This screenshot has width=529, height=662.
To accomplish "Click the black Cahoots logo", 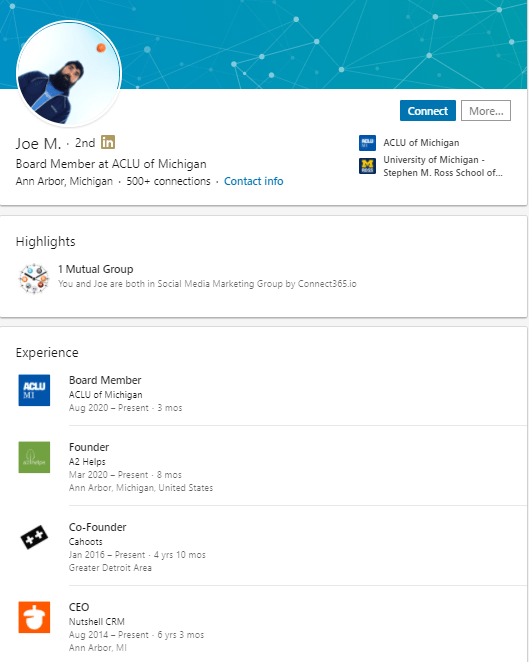I will [x=34, y=537].
